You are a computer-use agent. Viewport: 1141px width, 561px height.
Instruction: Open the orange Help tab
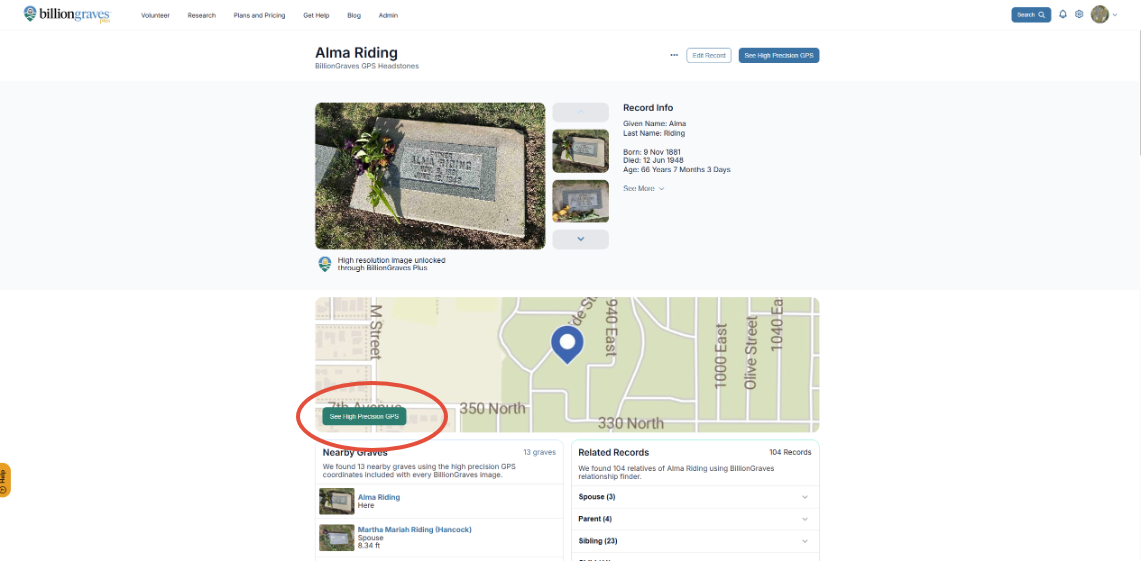click(x=5, y=480)
